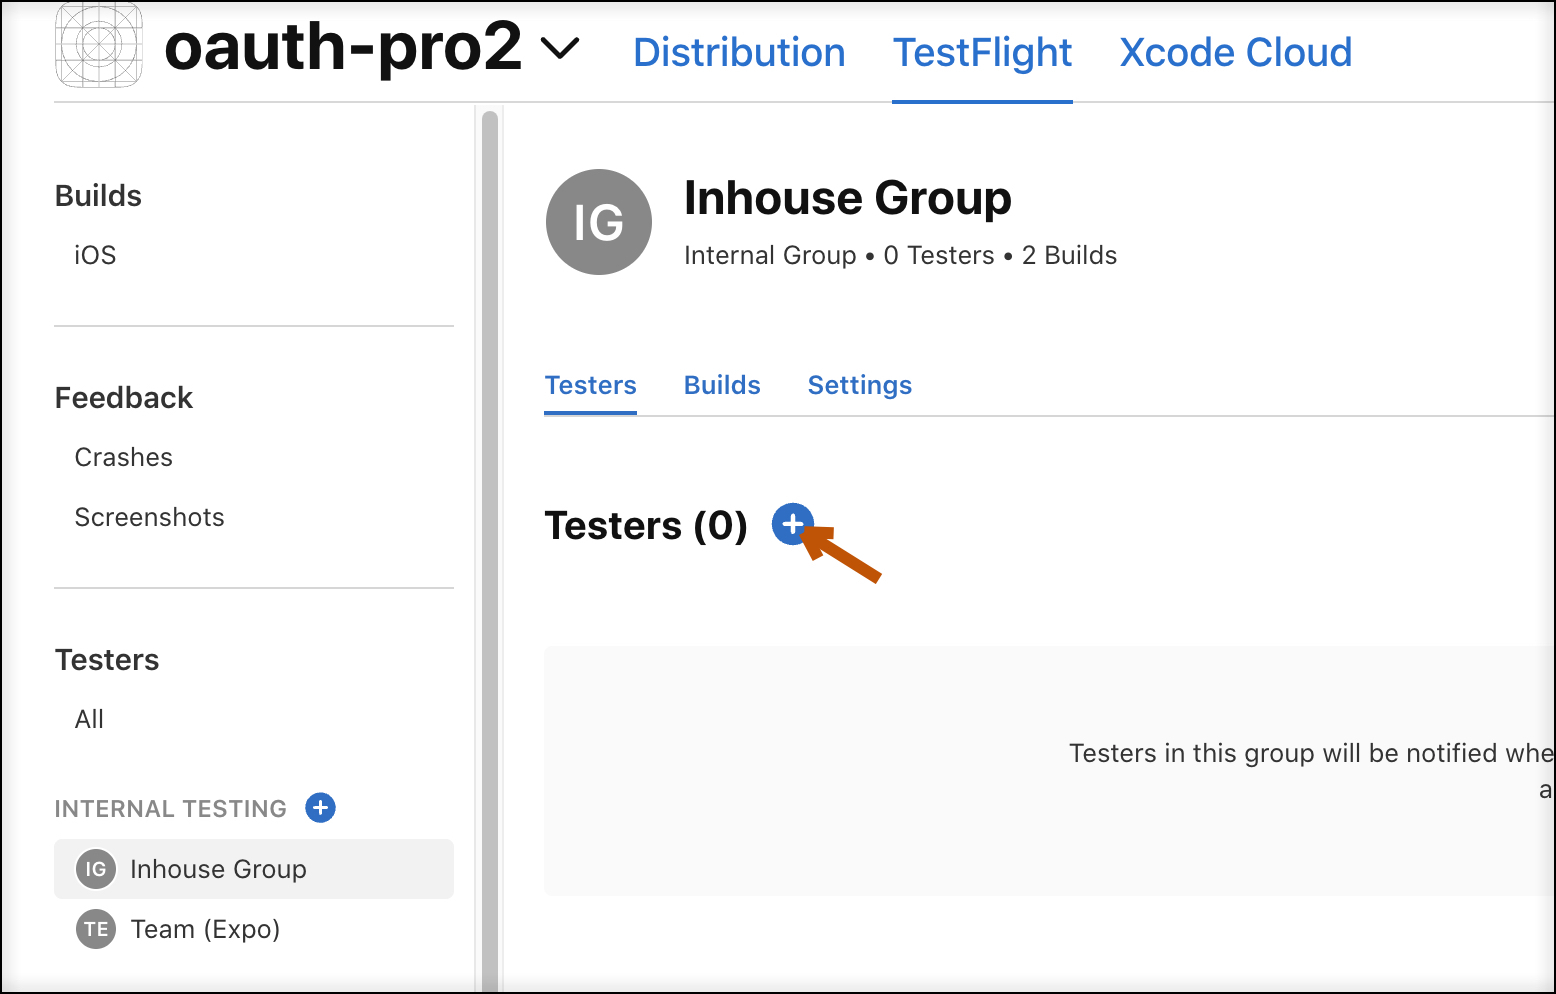This screenshot has width=1556, height=994.
Task: Open the Settings tab for the group
Action: (x=859, y=385)
